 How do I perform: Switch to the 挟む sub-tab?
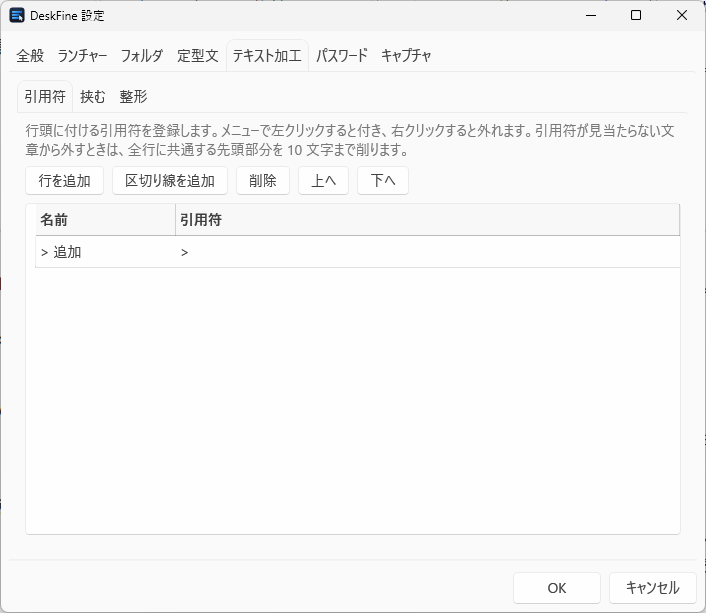[93, 96]
